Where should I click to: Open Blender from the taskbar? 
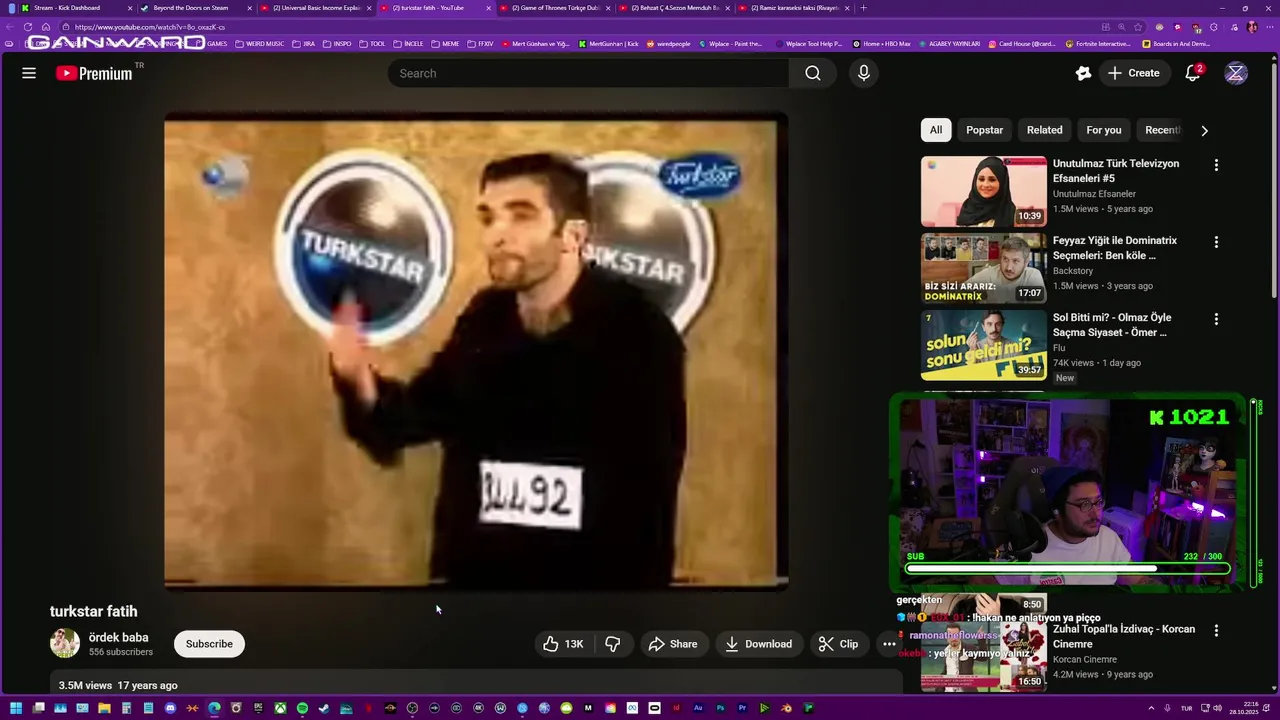pyautogui.click(x=786, y=709)
